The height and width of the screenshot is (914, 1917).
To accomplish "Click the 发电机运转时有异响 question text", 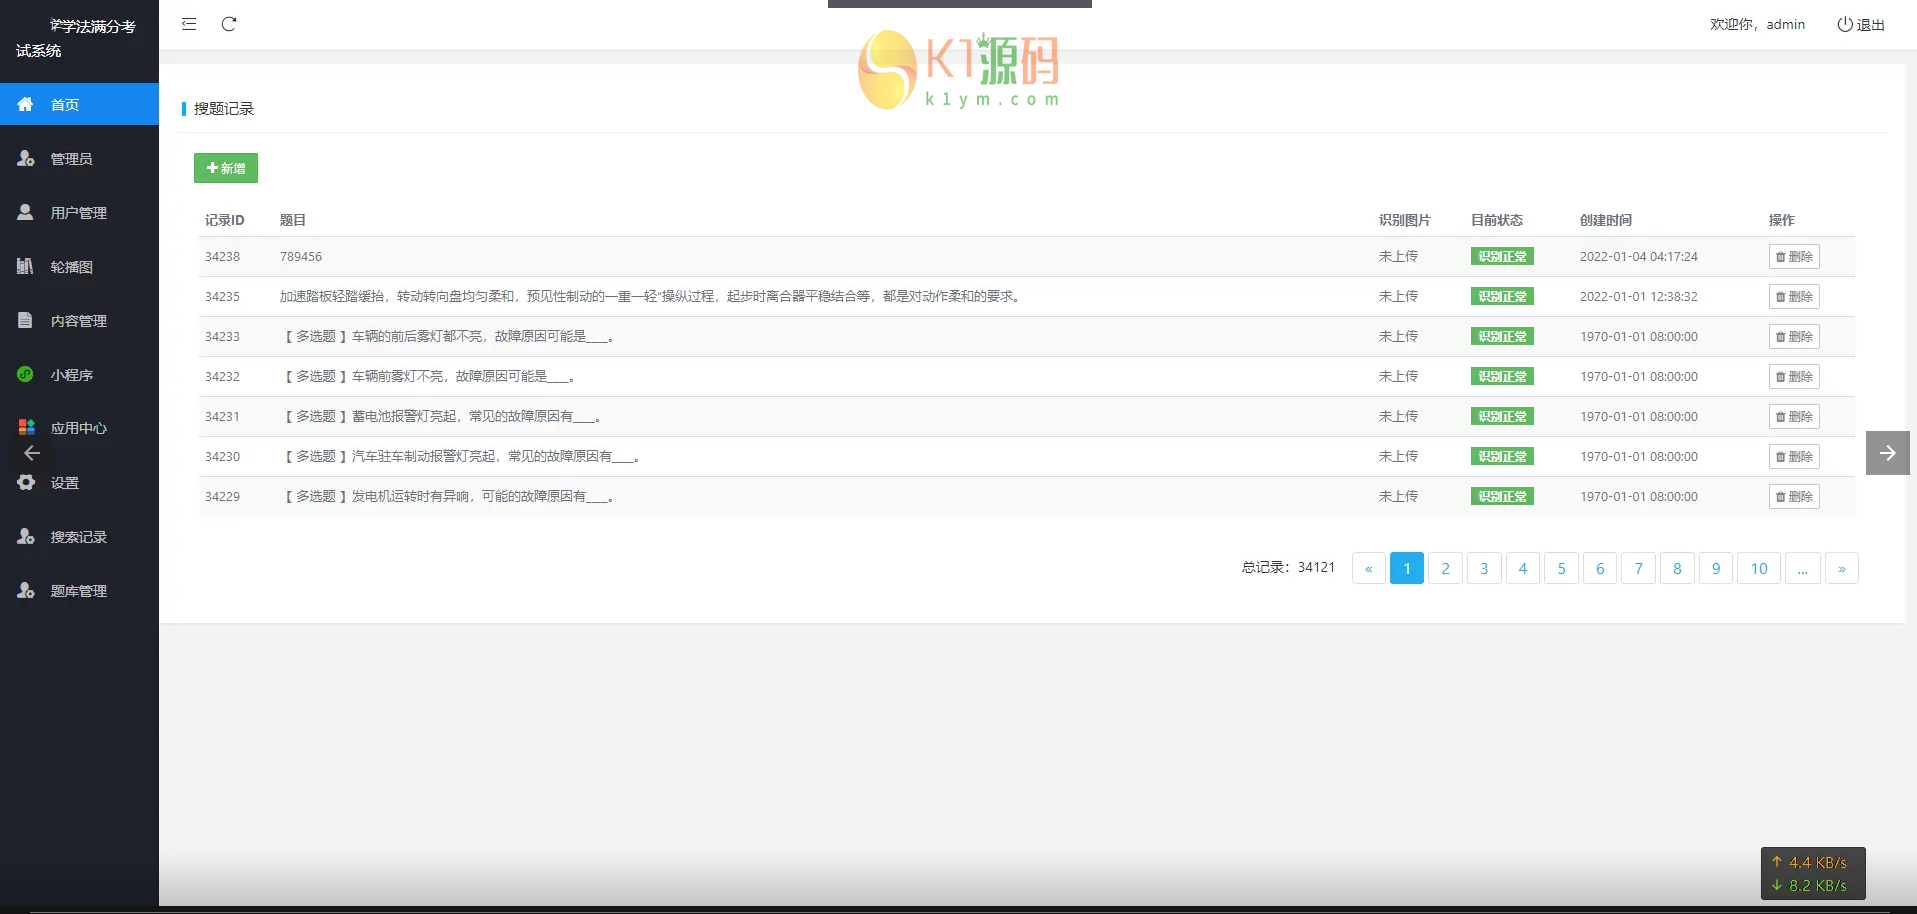I will (449, 496).
